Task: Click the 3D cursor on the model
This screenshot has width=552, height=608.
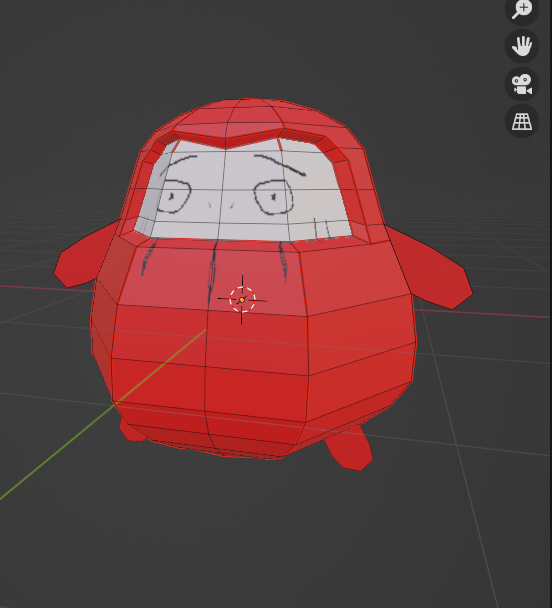Action: [242, 299]
